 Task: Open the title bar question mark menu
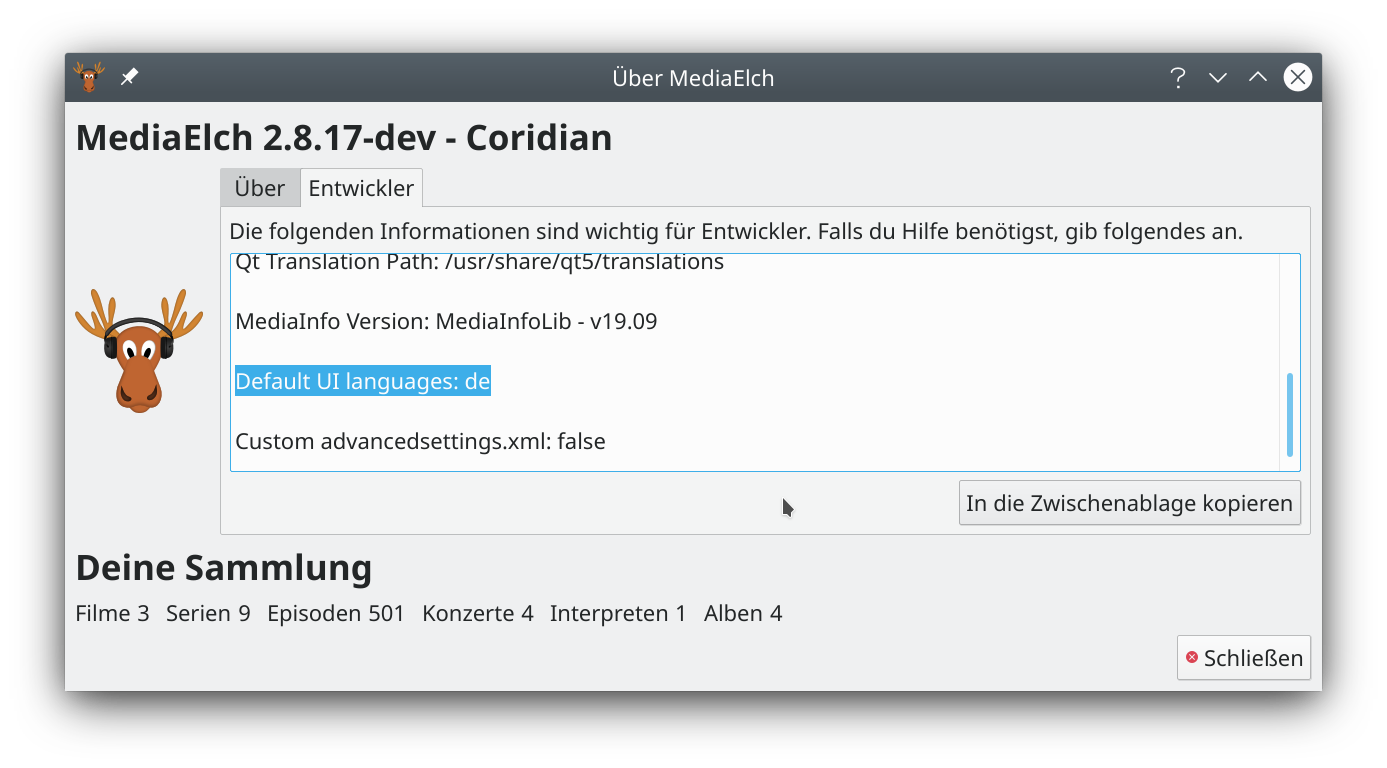click(x=1177, y=77)
